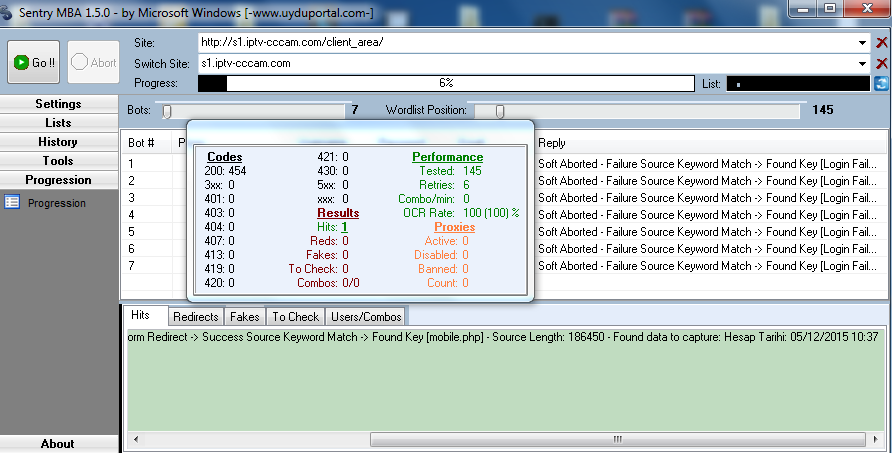Click the blue refresh icon beside List
Image resolution: width=892 pixels, height=453 pixels.
click(881, 83)
